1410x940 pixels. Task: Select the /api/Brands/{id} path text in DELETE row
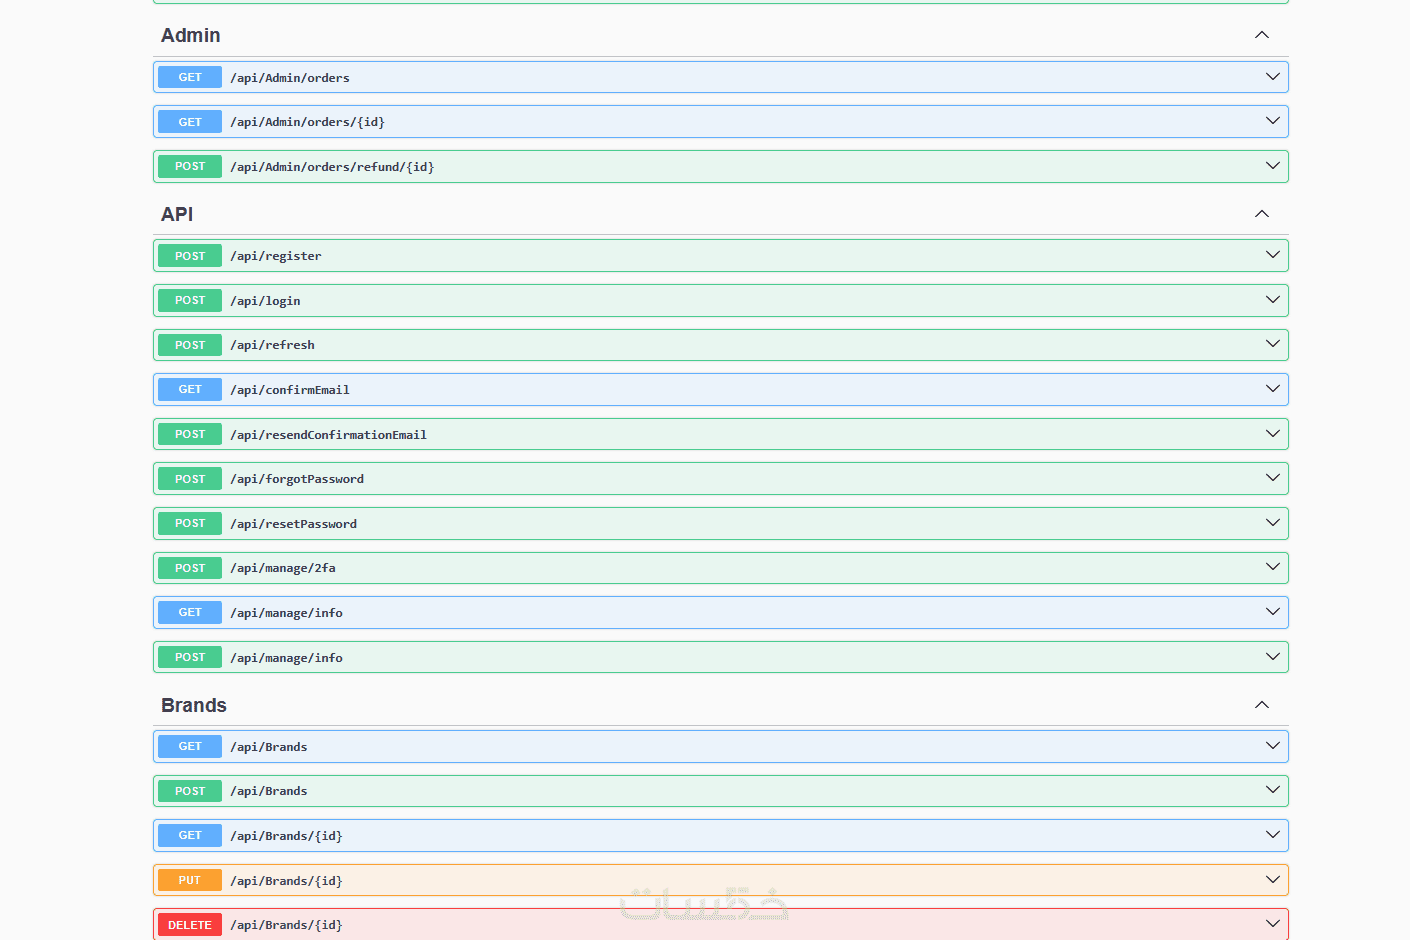286,925
